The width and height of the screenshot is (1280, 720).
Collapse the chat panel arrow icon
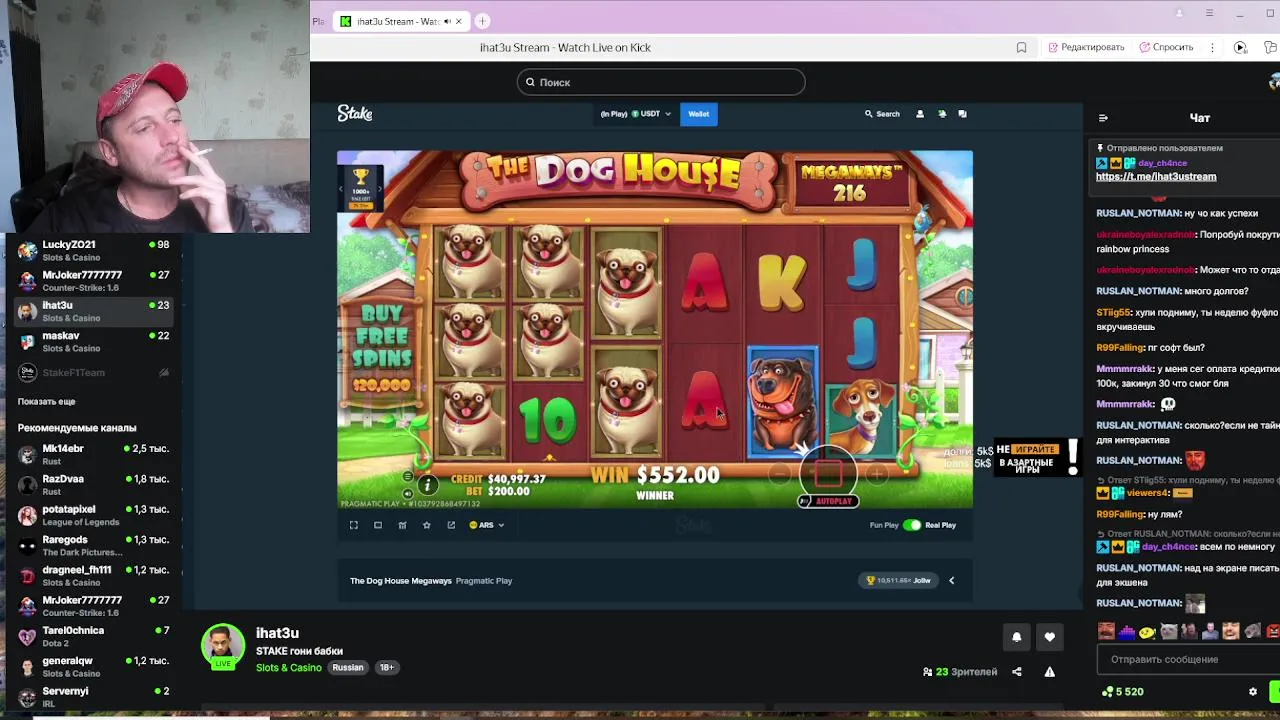(x=1103, y=118)
